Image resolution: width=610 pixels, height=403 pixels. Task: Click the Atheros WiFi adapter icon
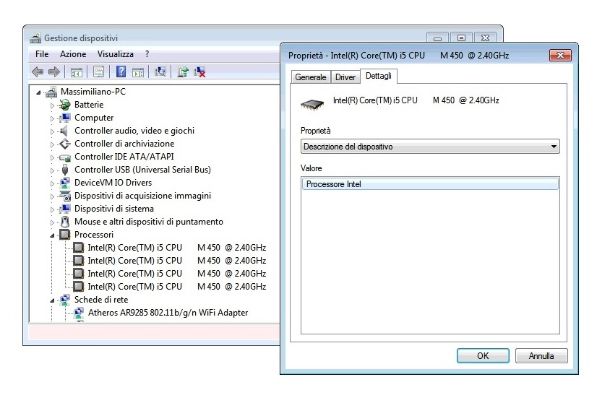pyautogui.click(x=79, y=312)
